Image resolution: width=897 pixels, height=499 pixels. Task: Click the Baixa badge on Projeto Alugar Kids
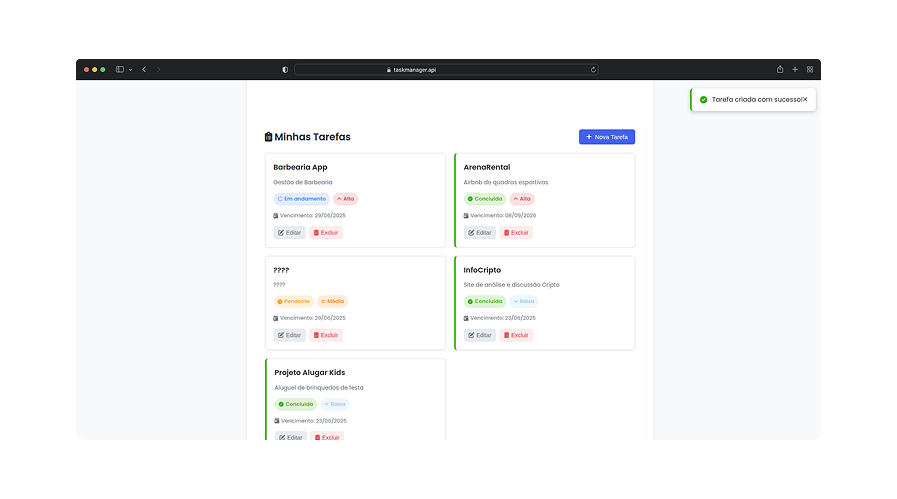click(x=335, y=404)
